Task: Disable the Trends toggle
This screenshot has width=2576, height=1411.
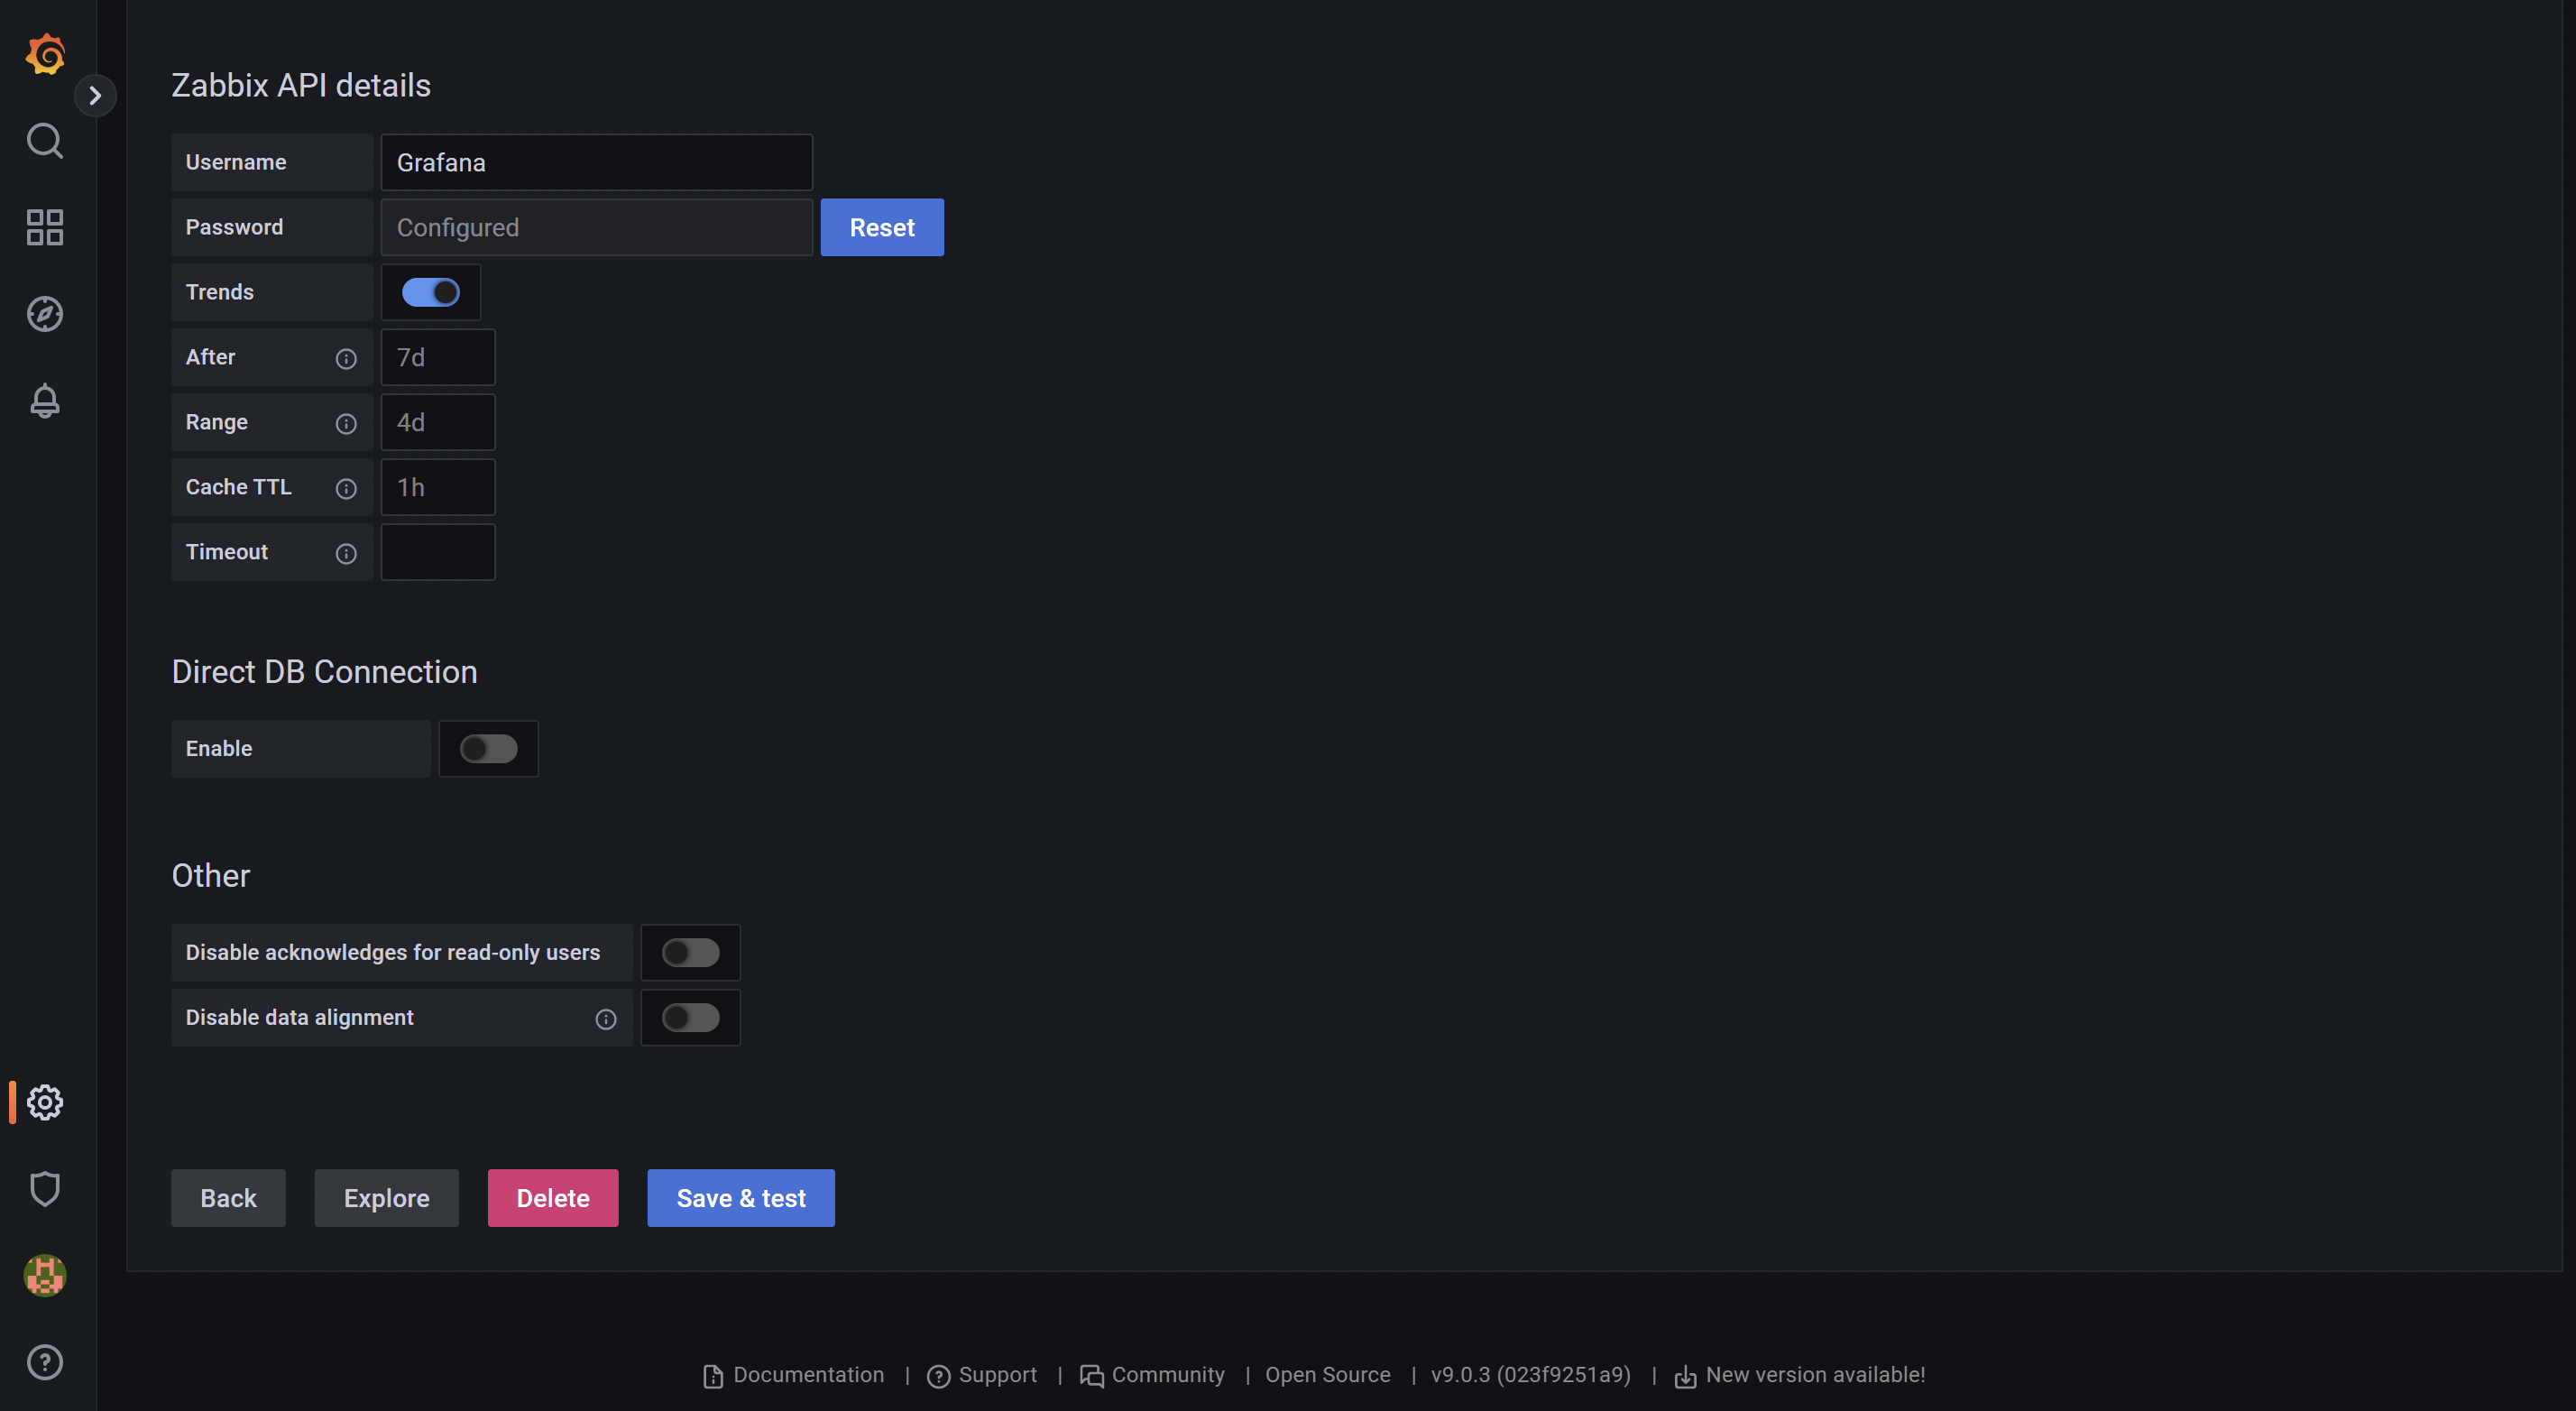Action: 431,292
